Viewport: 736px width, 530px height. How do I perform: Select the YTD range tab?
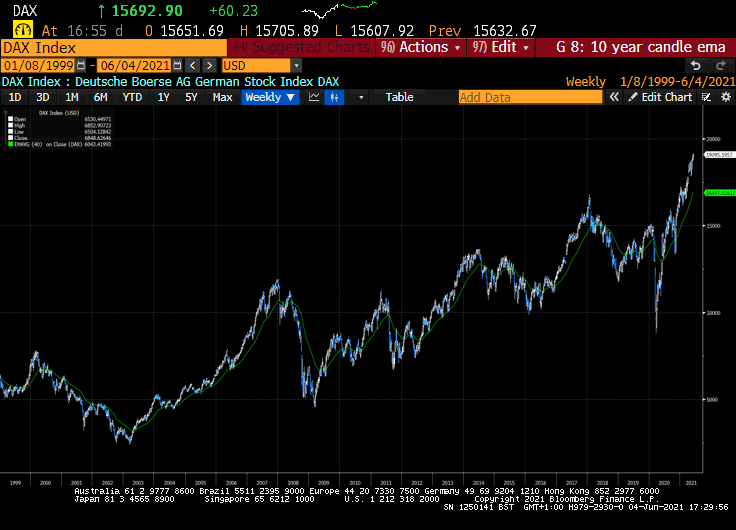pos(132,97)
